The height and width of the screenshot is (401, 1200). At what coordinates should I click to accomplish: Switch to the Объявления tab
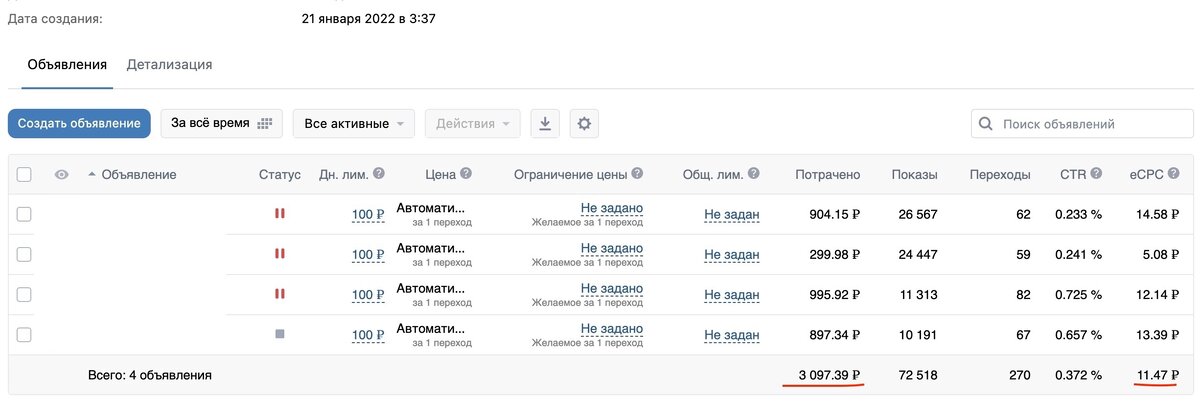tap(67, 64)
